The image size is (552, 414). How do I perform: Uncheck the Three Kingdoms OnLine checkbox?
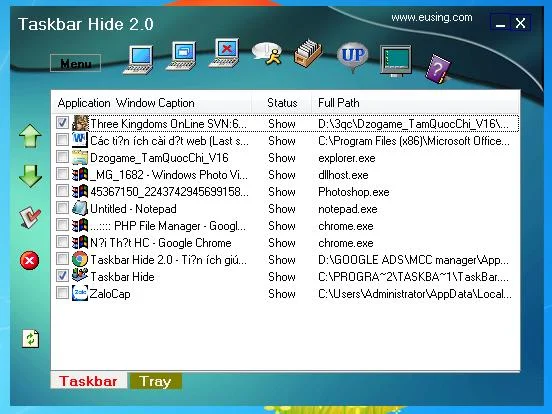click(62, 123)
